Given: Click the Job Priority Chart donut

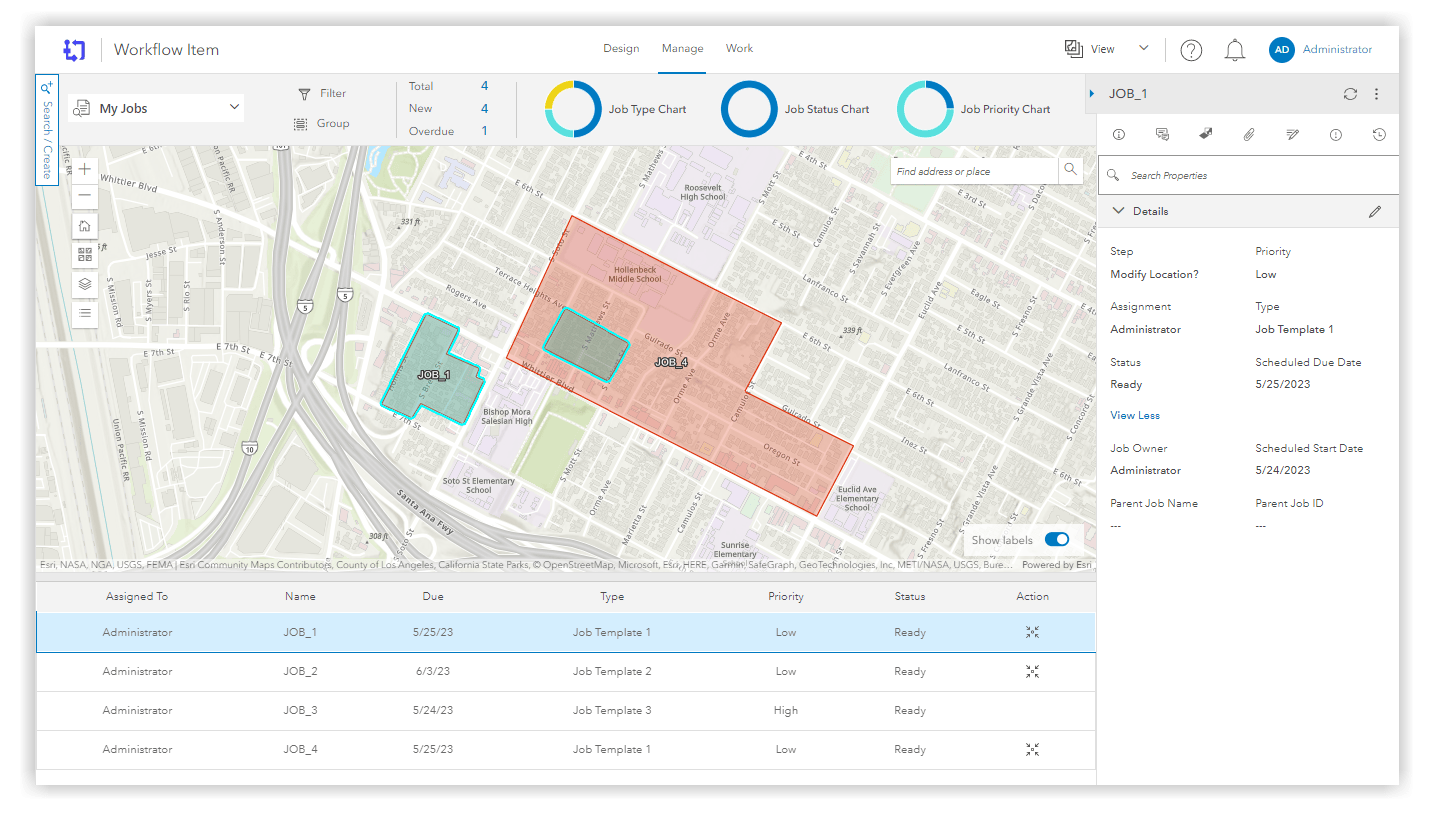Looking at the screenshot, I should click(x=925, y=109).
